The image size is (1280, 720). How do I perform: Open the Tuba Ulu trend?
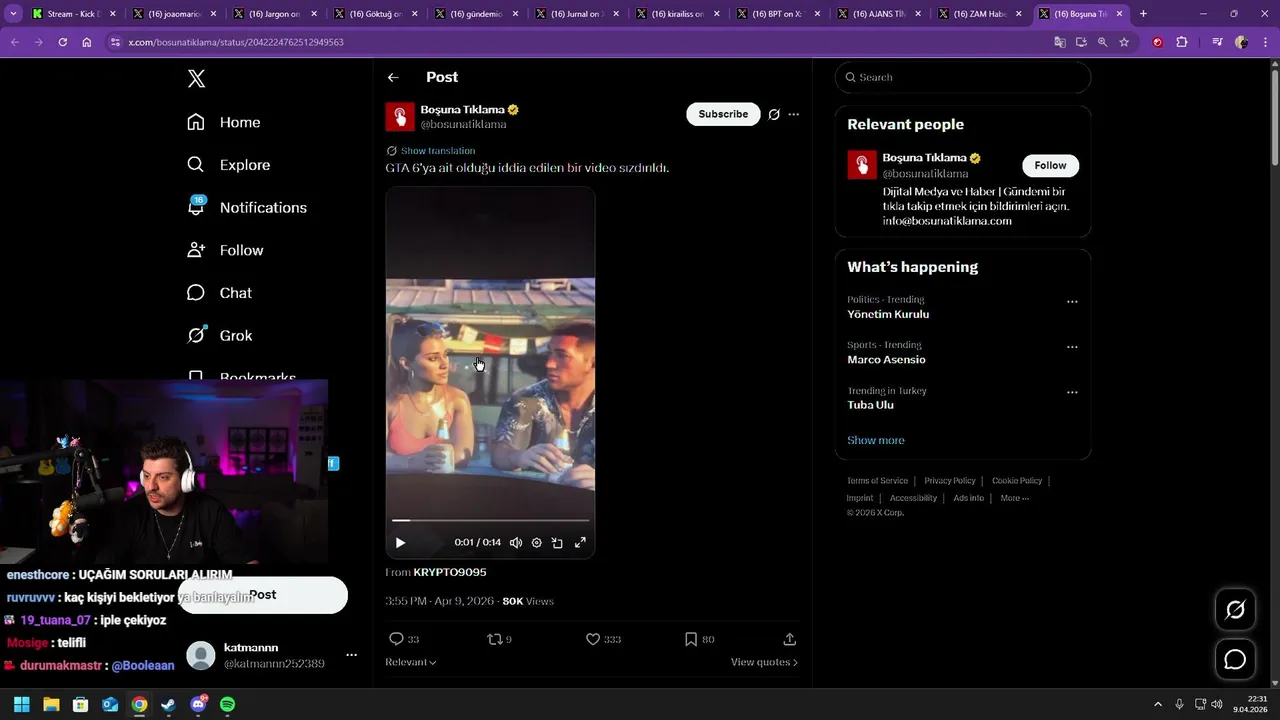[x=870, y=405]
